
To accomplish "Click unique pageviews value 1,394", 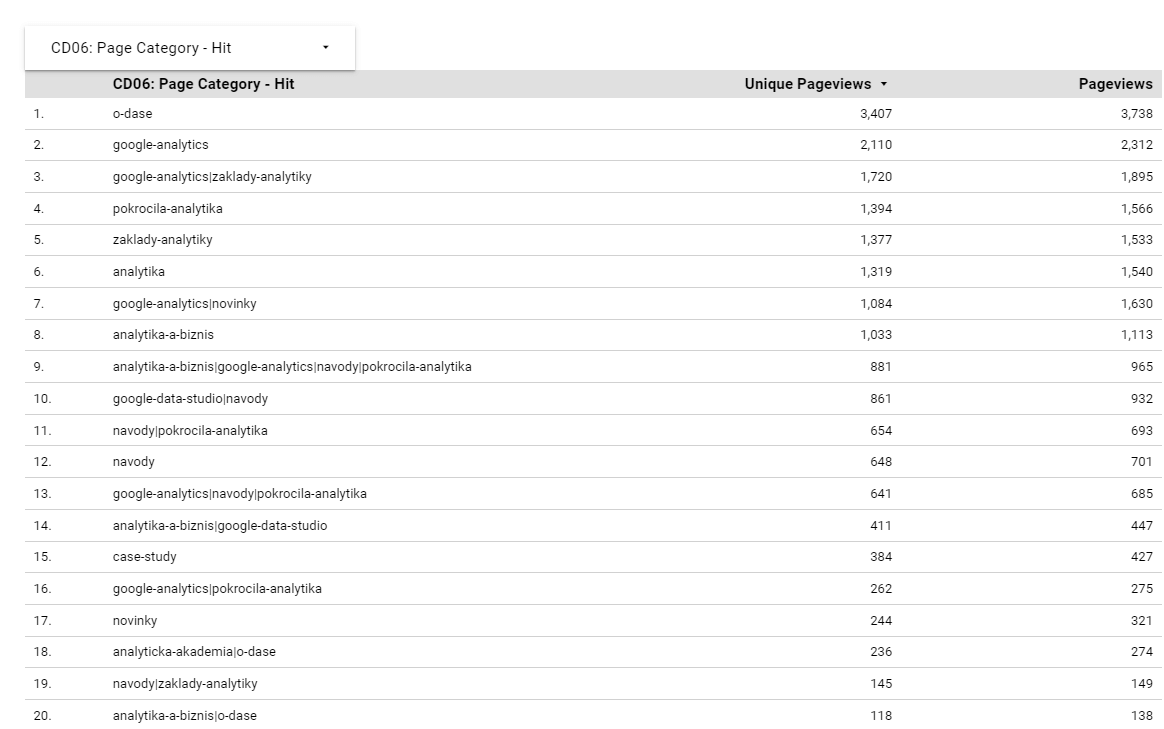I will (876, 209).
